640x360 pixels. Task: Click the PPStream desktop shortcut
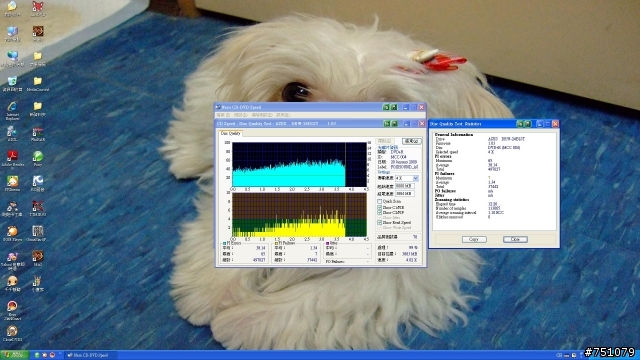tap(12, 184)
